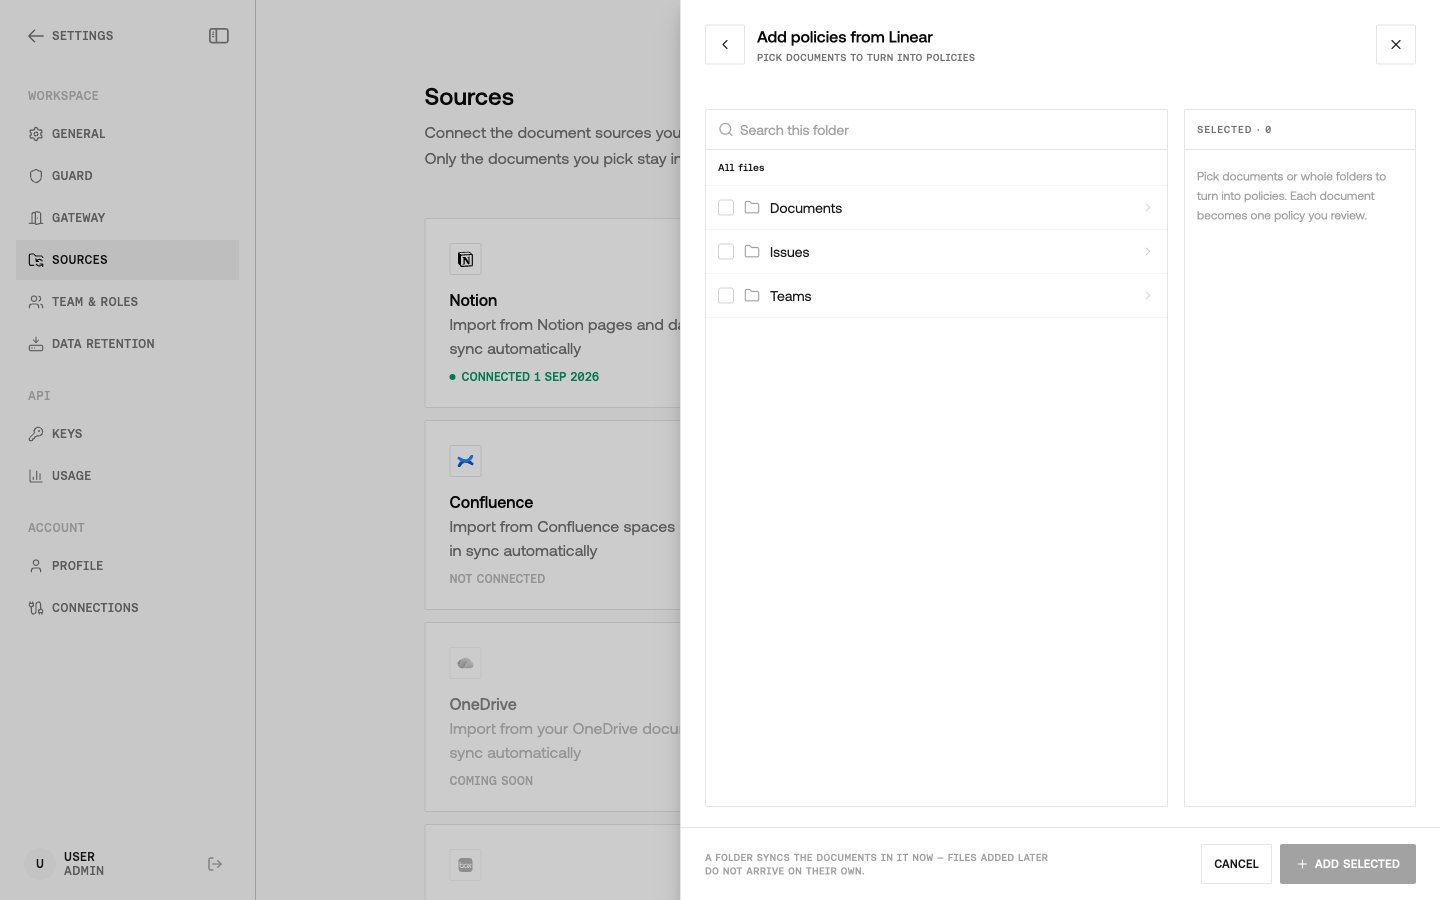Open General workspace settings
The image size is (1440, 900).
[127, 134]
